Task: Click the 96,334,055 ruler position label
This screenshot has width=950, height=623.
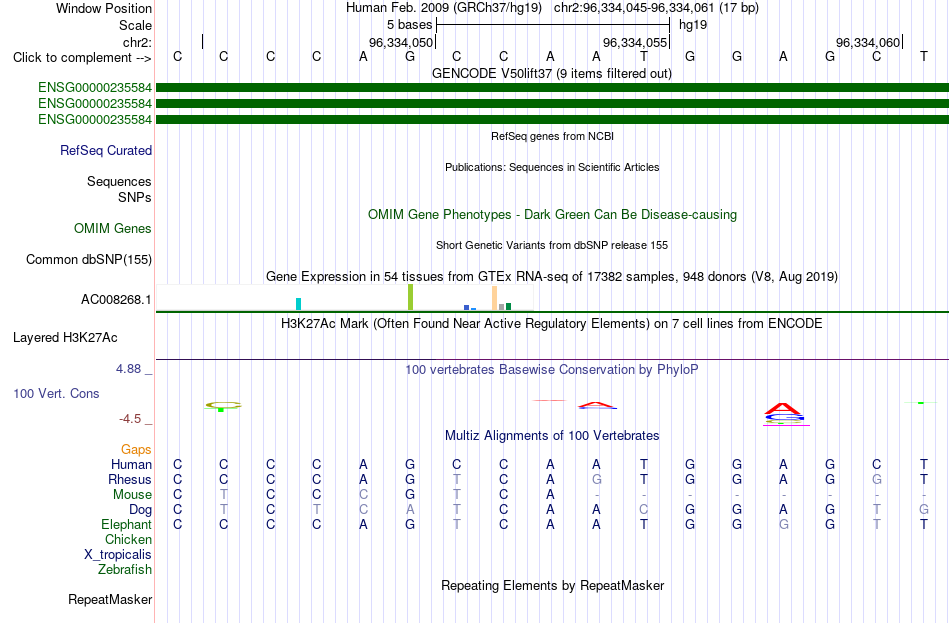Action: (635, 42)
